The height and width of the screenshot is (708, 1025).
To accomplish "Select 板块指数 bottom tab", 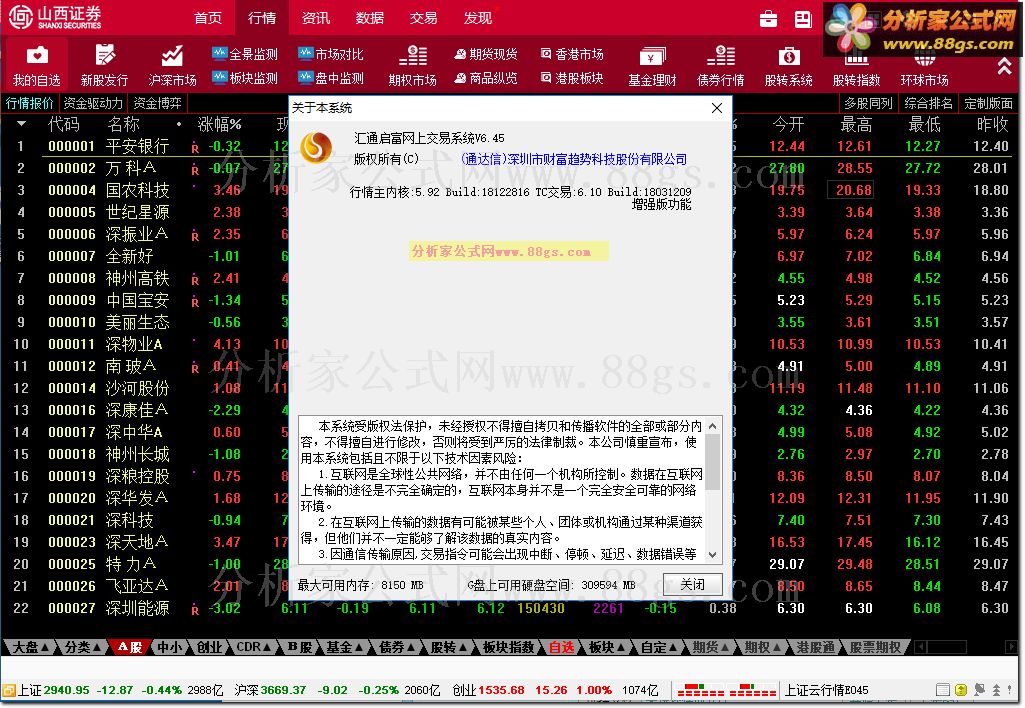I will (x=508, y=647).
